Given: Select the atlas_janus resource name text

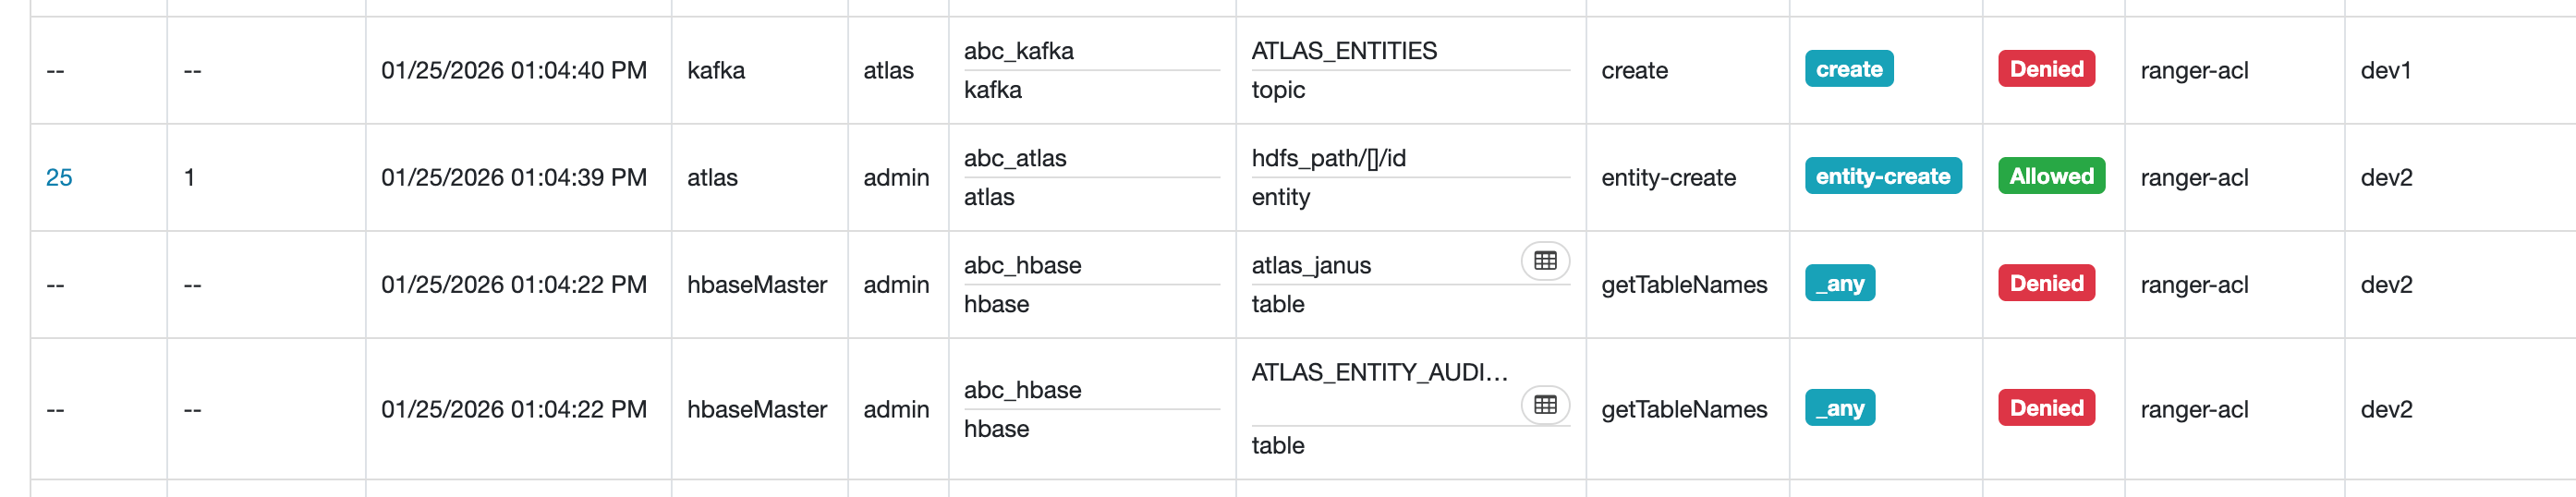Looking at the screenshot, I should coord(1310,265).
